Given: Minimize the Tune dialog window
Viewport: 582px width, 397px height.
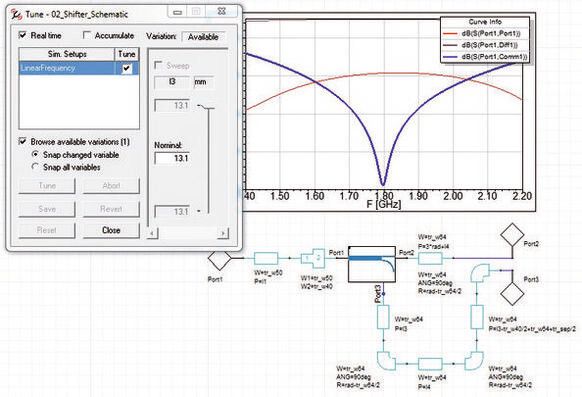Looking at the screenshot, I should [x=177, y=12].
